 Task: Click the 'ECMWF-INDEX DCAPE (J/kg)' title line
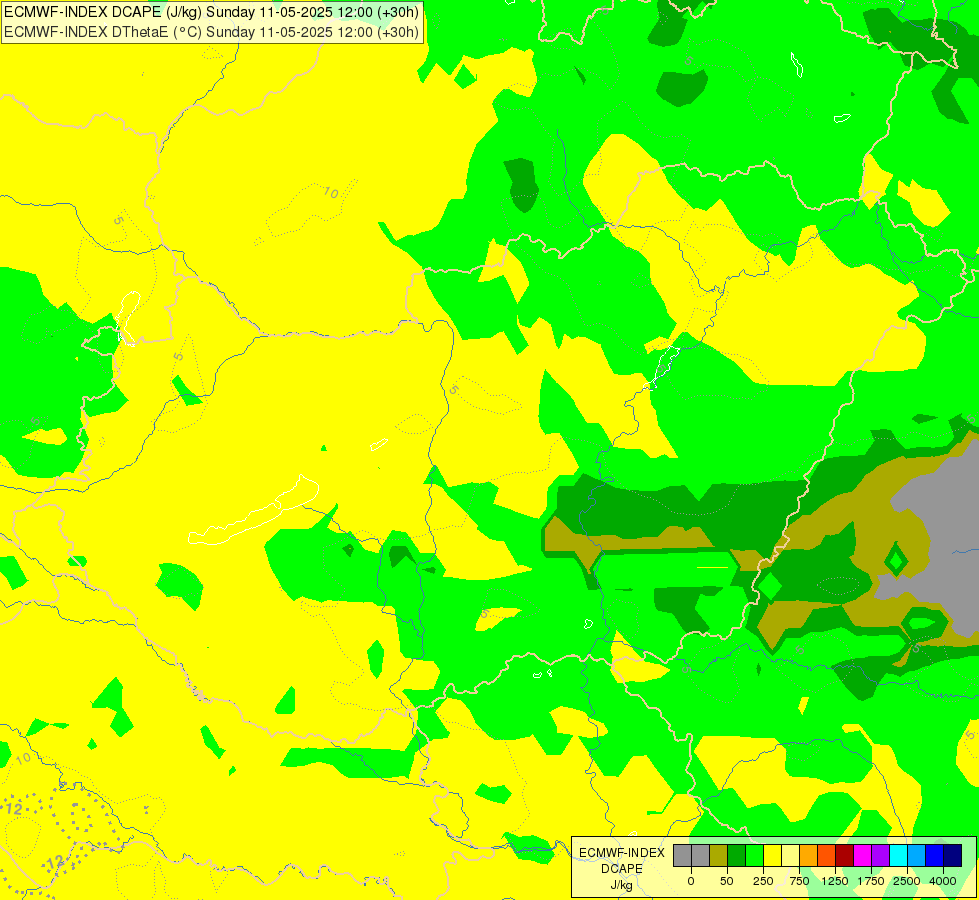point(211,12)
